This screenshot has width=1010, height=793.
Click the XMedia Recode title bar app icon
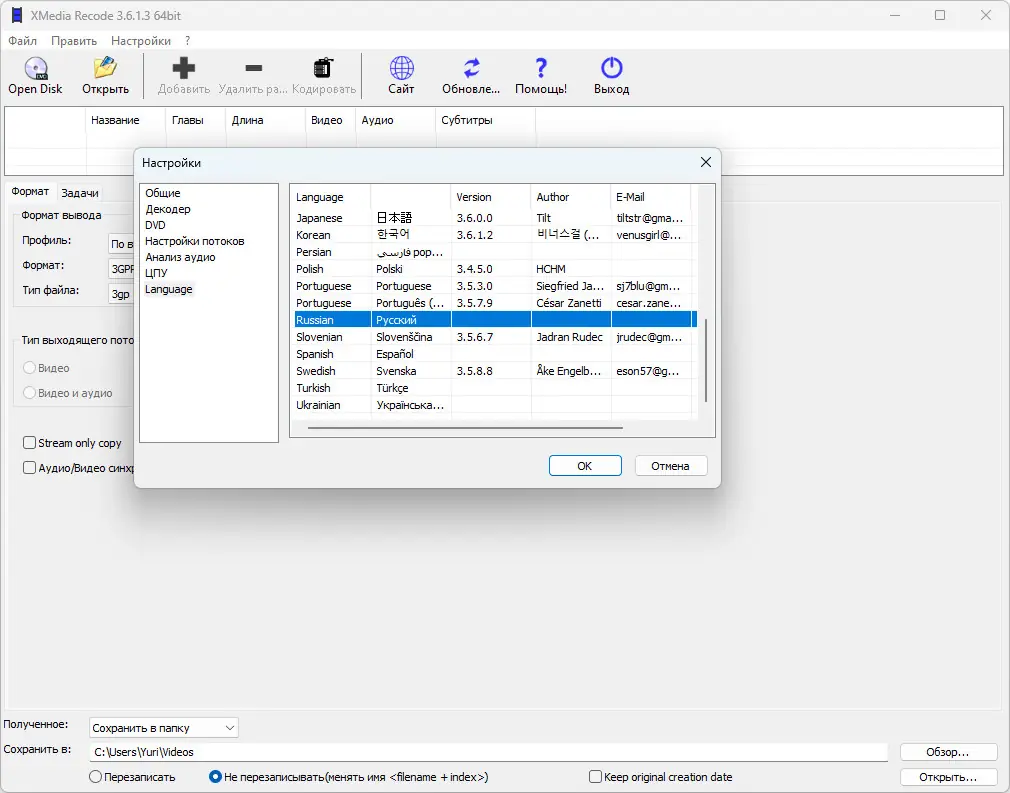[x=17, y=15]
